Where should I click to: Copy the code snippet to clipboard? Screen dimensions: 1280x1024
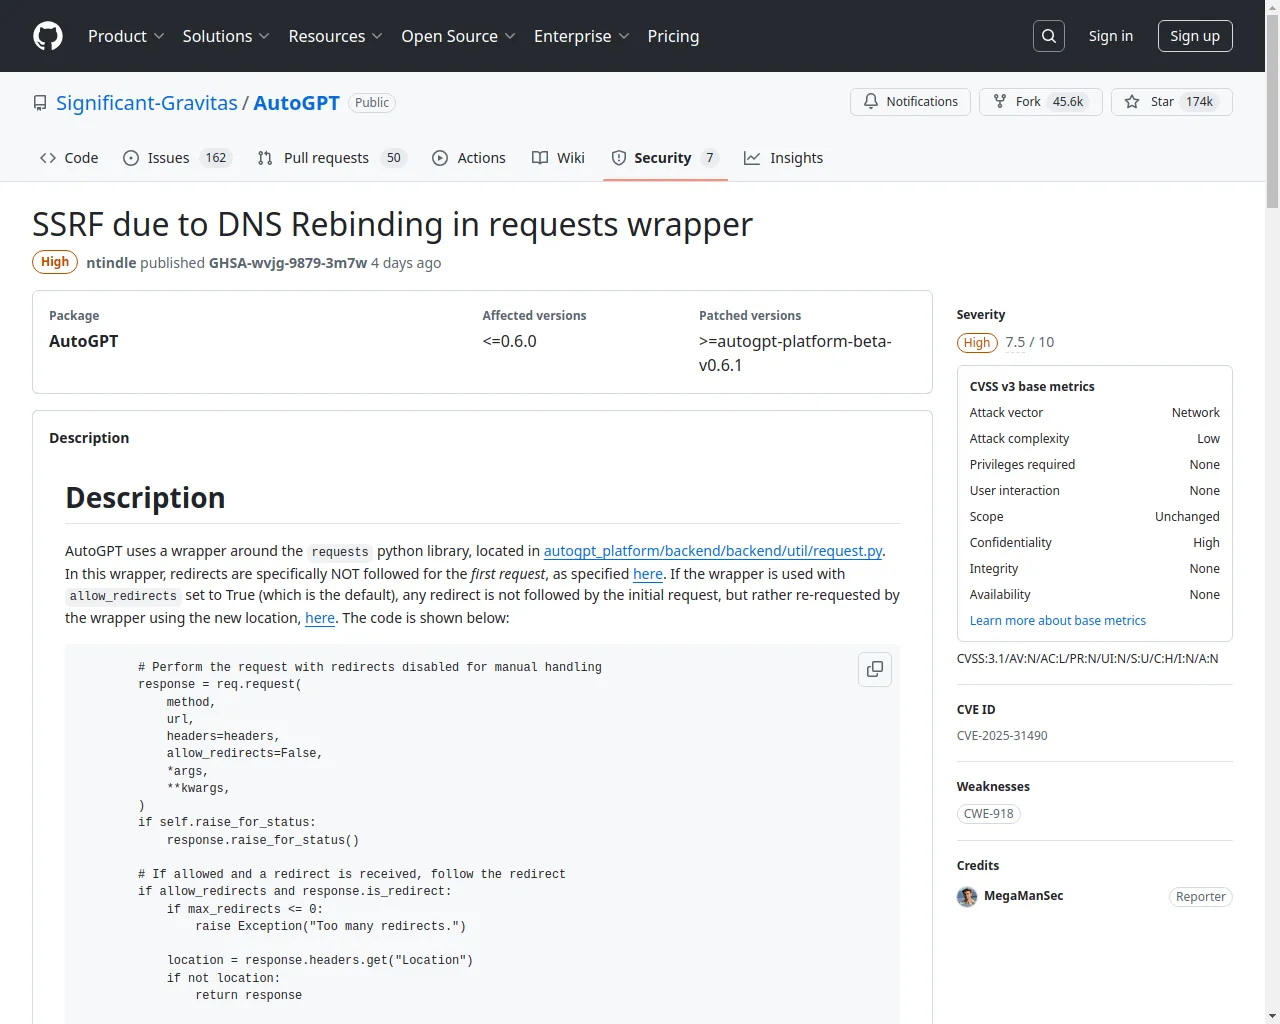[x=875, y=669]
